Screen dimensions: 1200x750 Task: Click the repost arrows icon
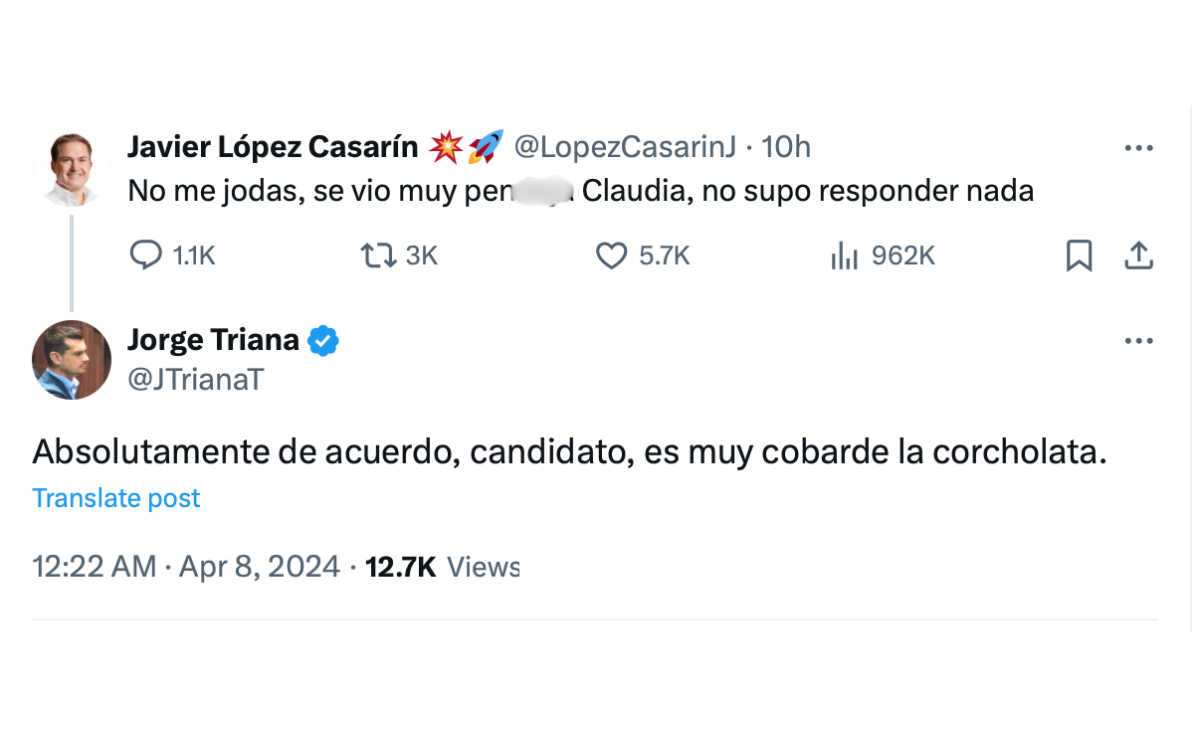377,256
